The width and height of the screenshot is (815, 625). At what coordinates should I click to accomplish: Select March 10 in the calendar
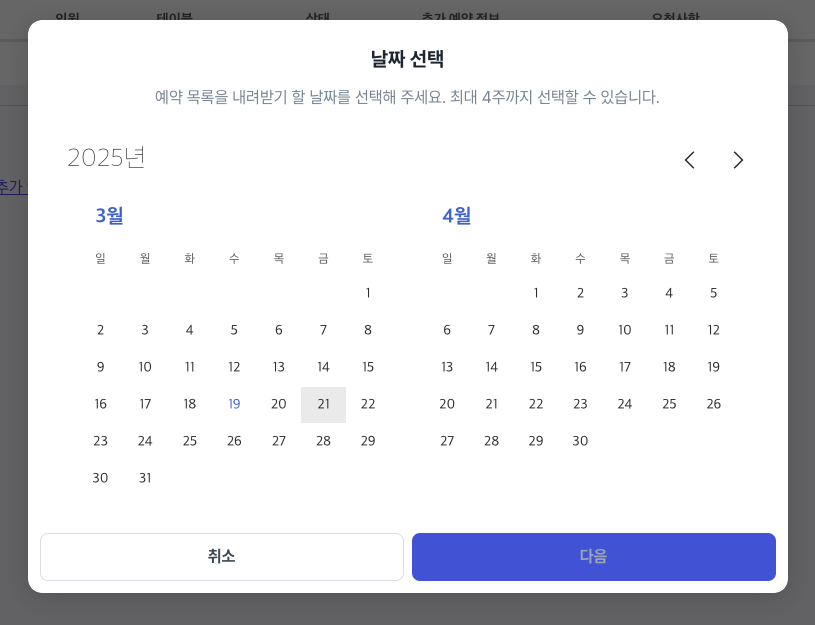point(145,367)
